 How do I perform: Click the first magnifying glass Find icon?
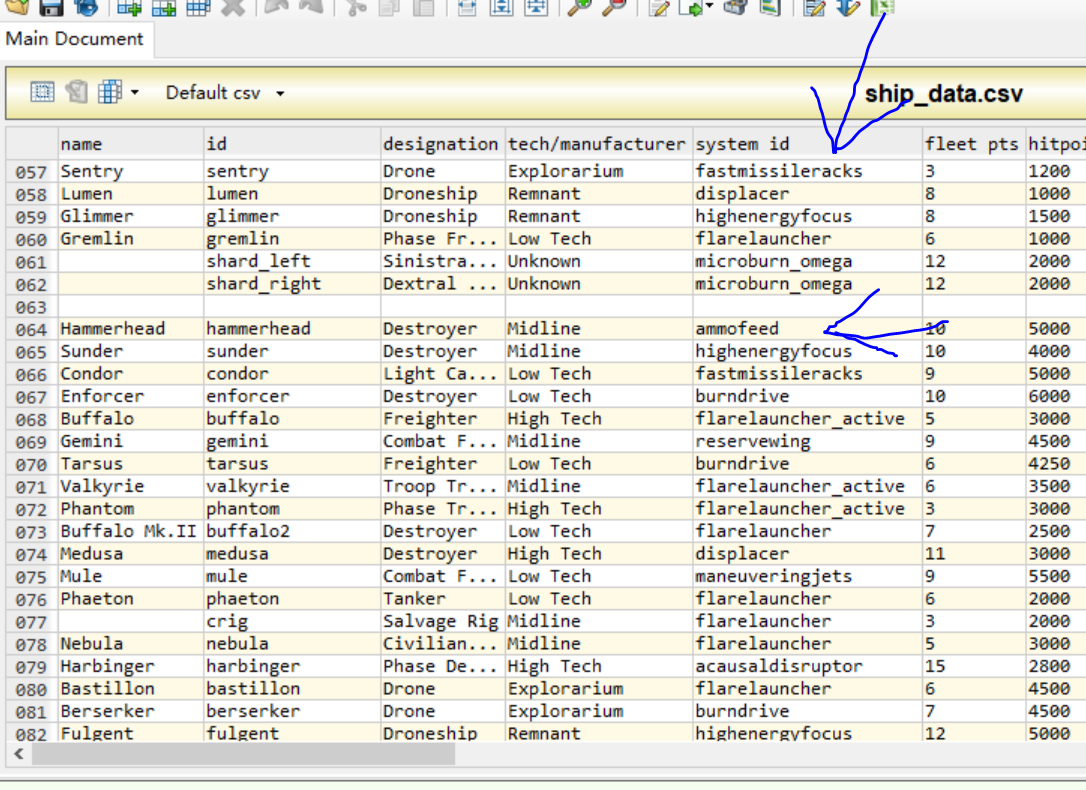coord(579,7)
